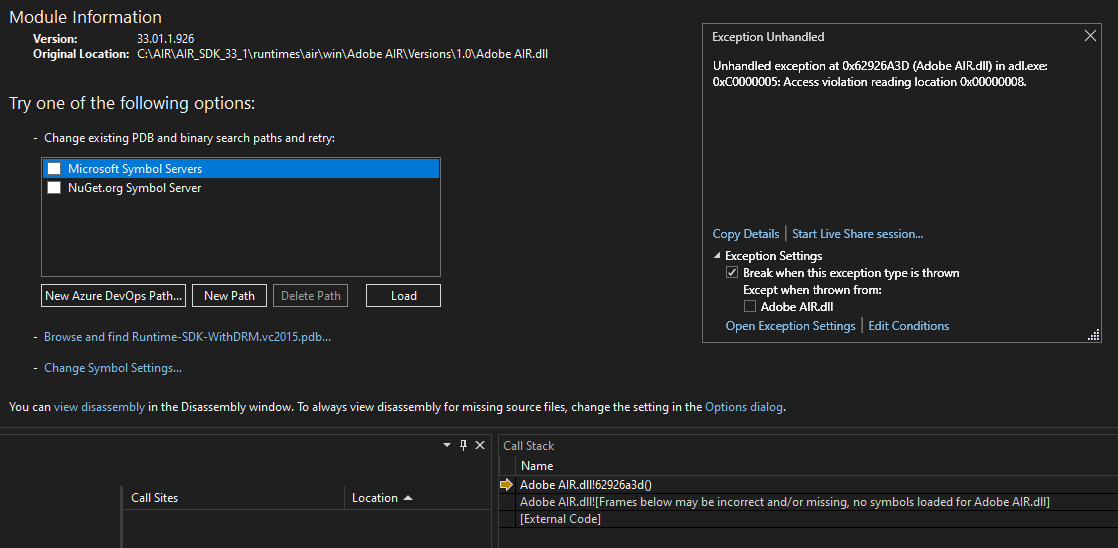This screenshot has width=1118, height=548.
Task: Open Exception Settings link
Action: click(x=791, y=326)
